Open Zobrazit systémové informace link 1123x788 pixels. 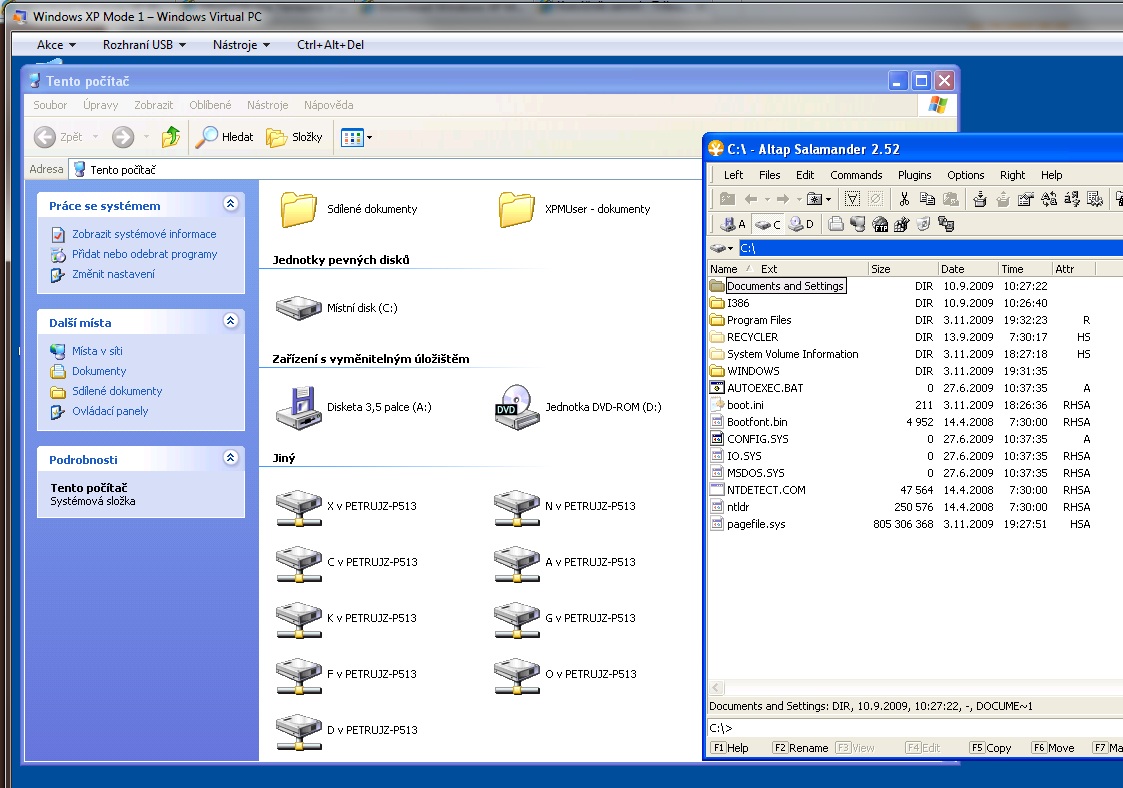click(144, 234)
